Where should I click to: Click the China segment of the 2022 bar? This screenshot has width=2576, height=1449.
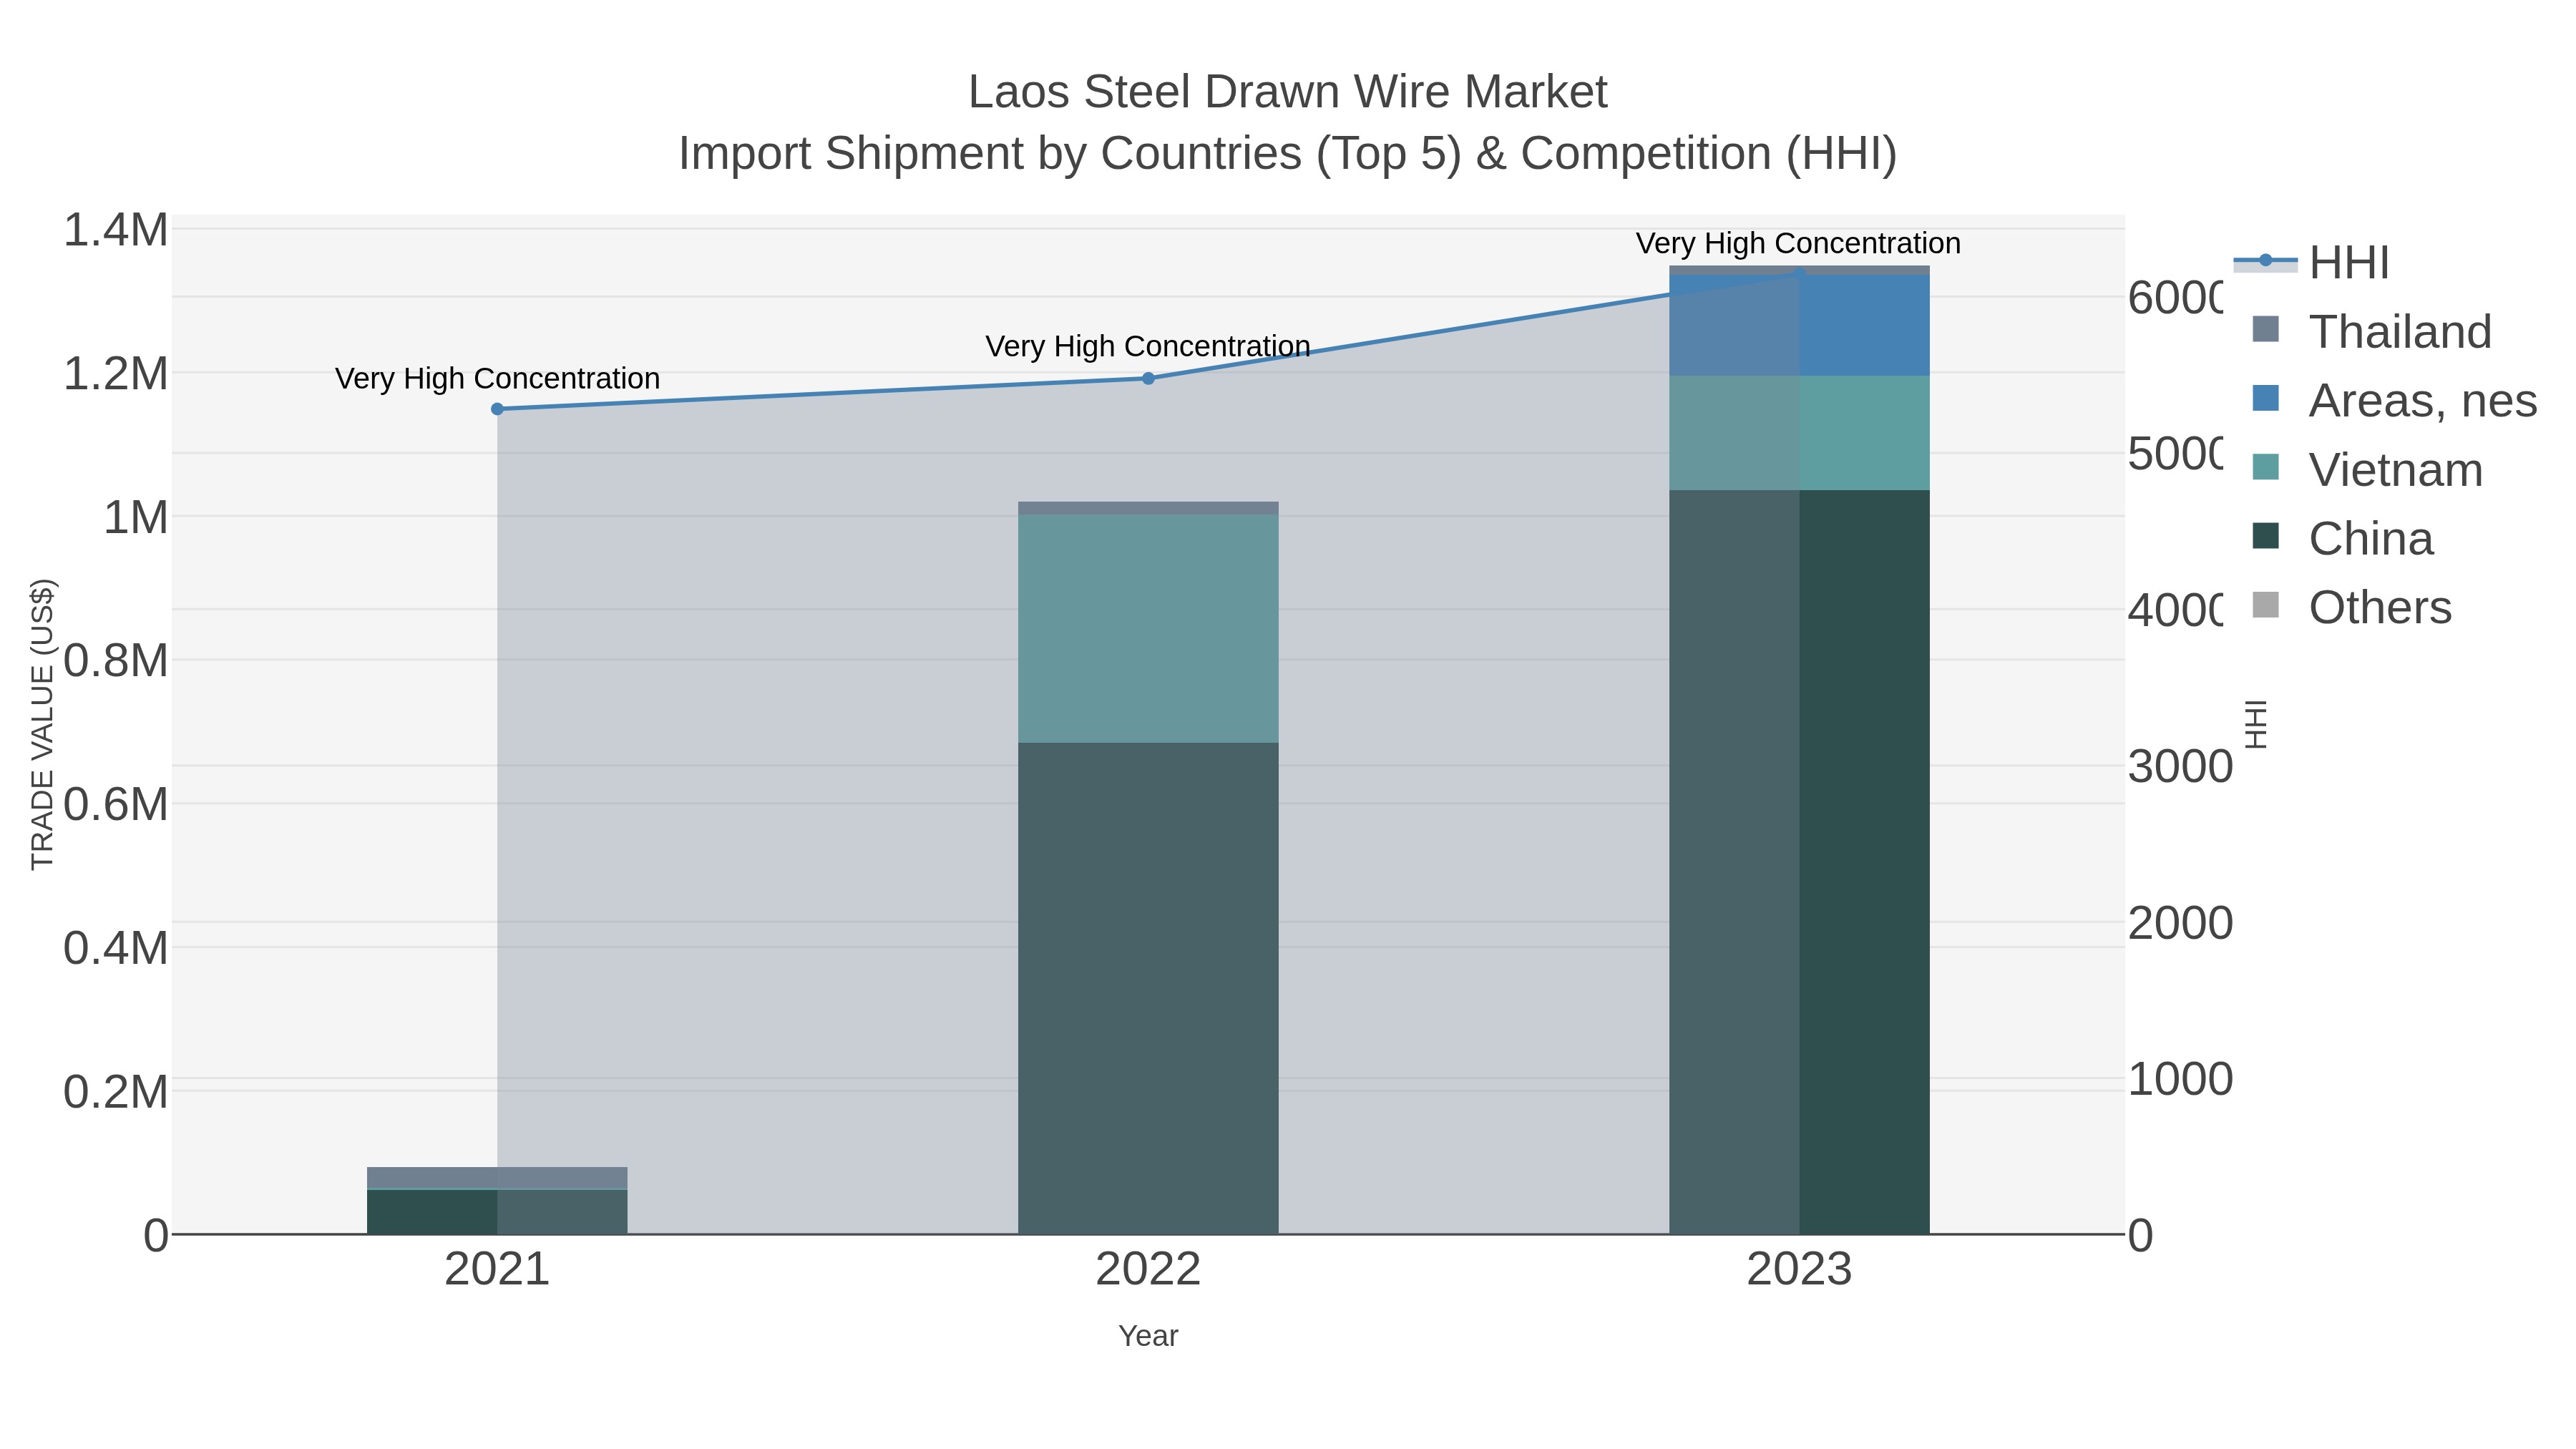[x=1148, y=988]
